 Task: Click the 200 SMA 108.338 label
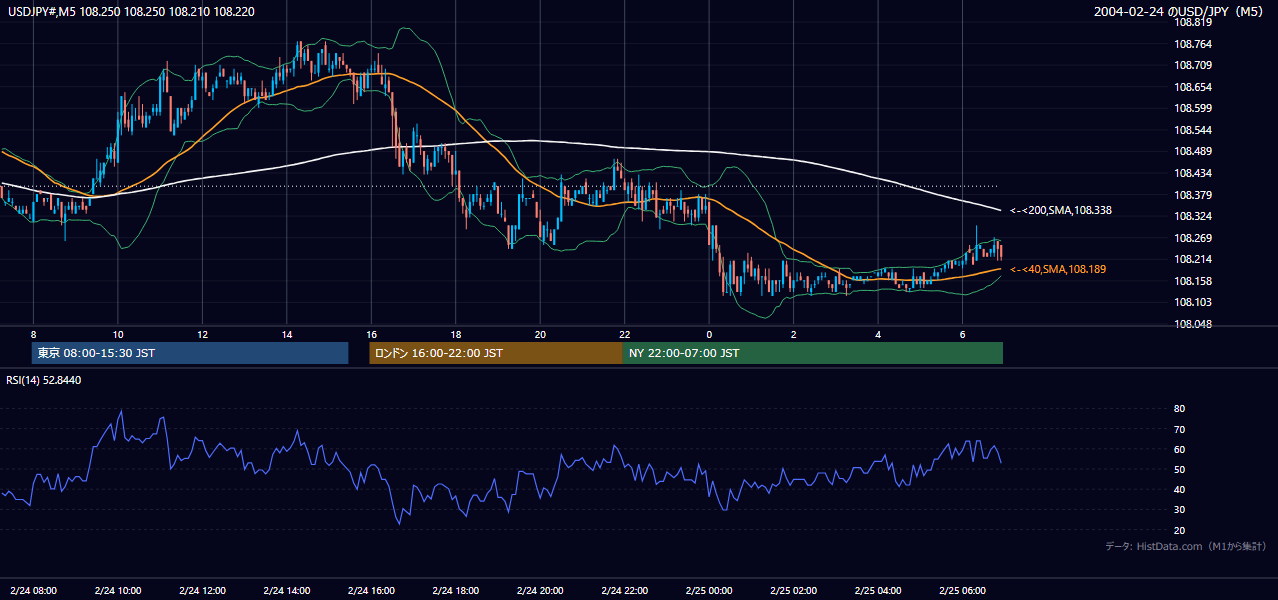pyautogui.click(x=1061, y=211)
